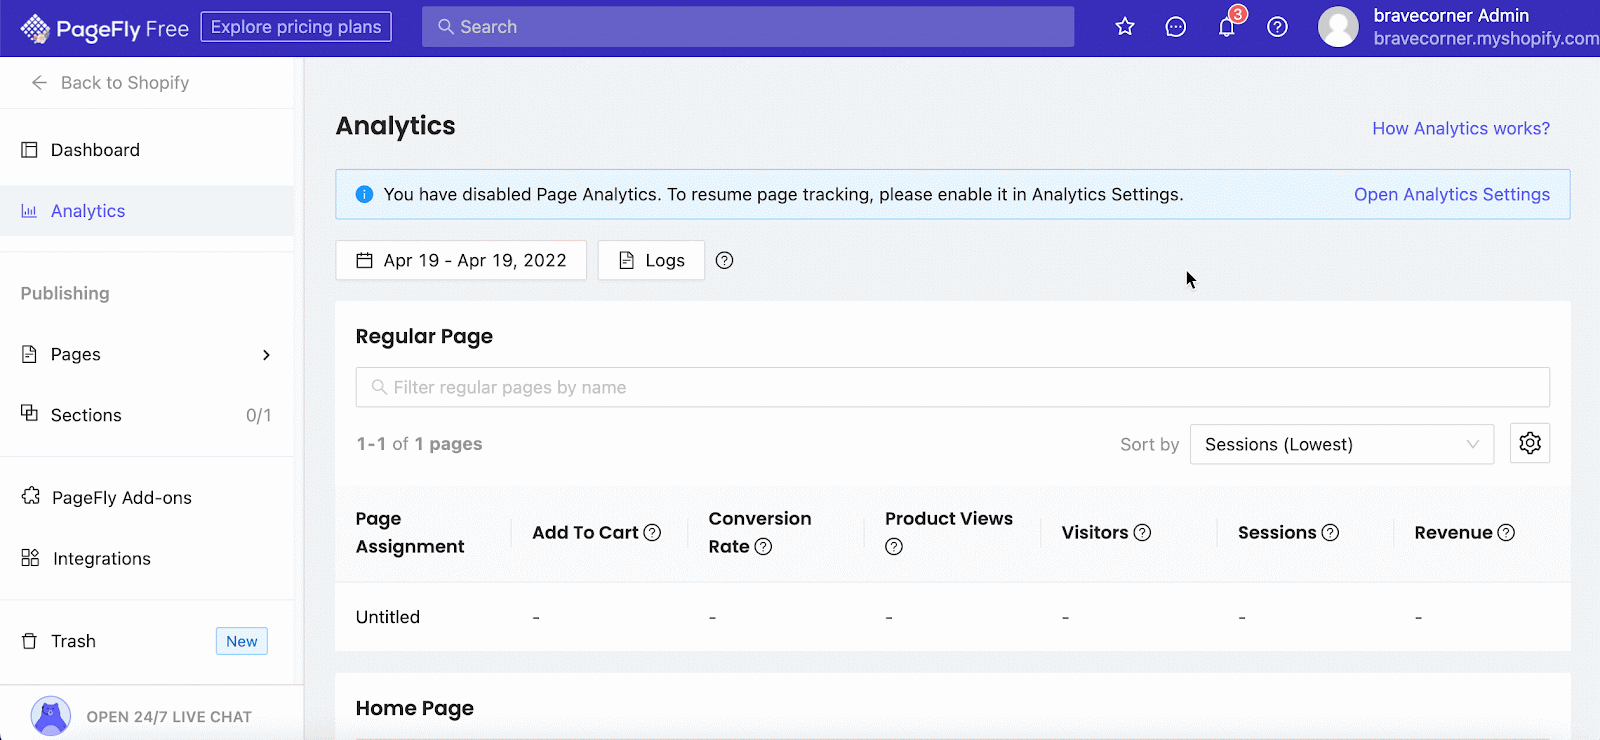Click help icon next to Logs button
Screen dimensions: 1600x740
(x=725, y=260)
